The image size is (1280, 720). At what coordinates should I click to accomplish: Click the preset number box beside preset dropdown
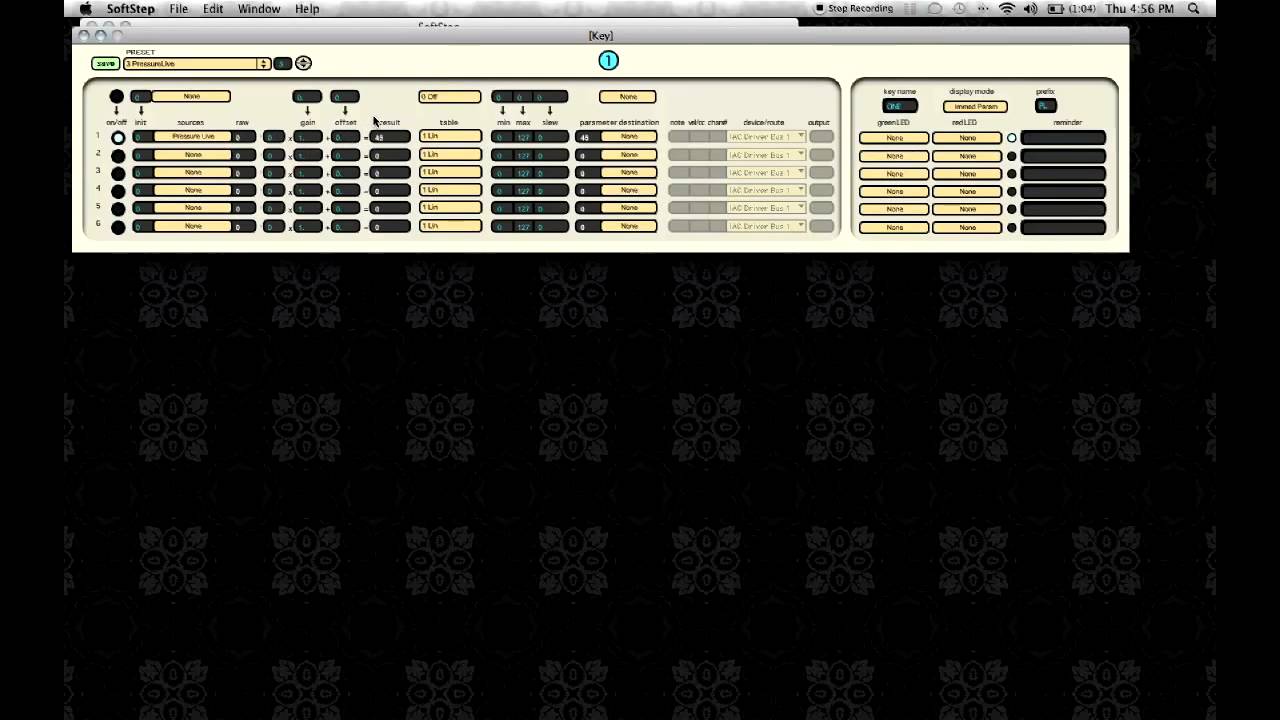coord(282,64)
